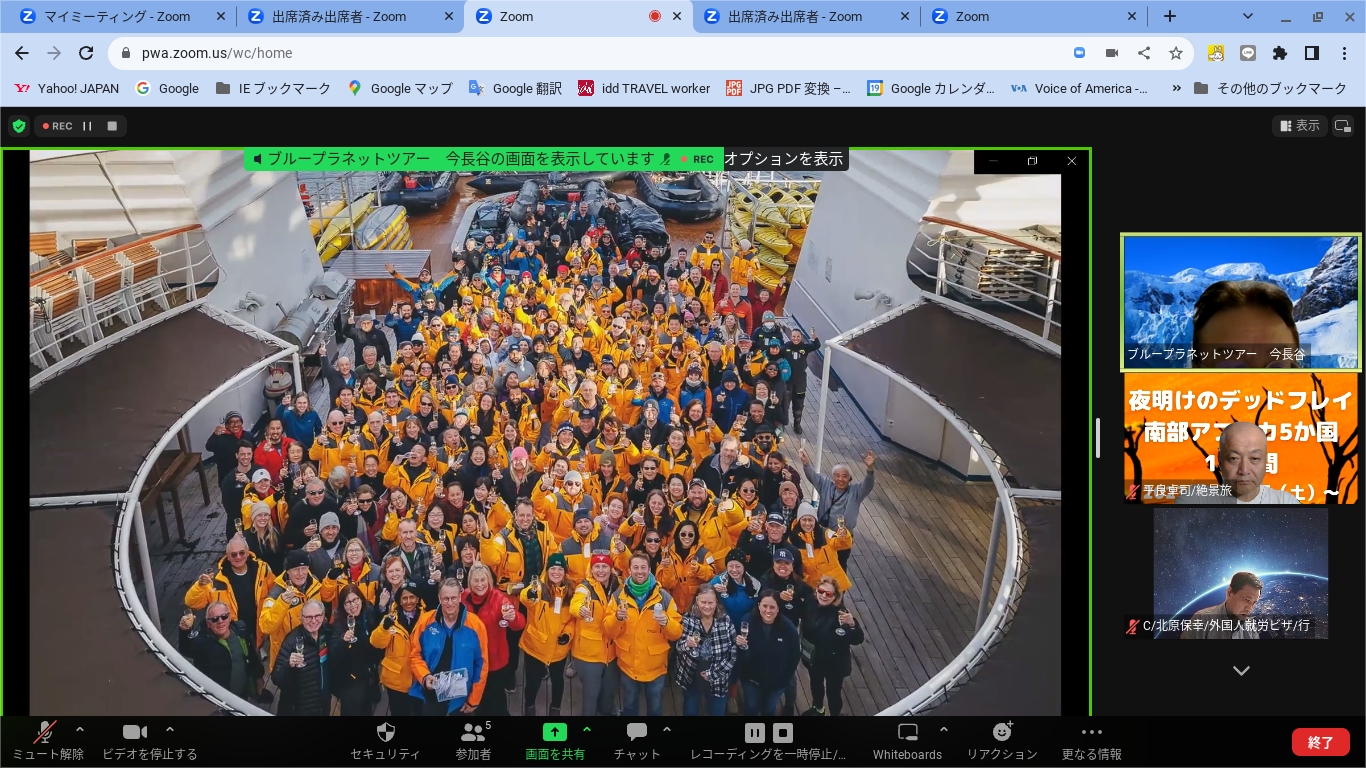Expand video options caret beside ビデオを停止する
This screenshot has width=1366, height=768.
pos(170,730)
